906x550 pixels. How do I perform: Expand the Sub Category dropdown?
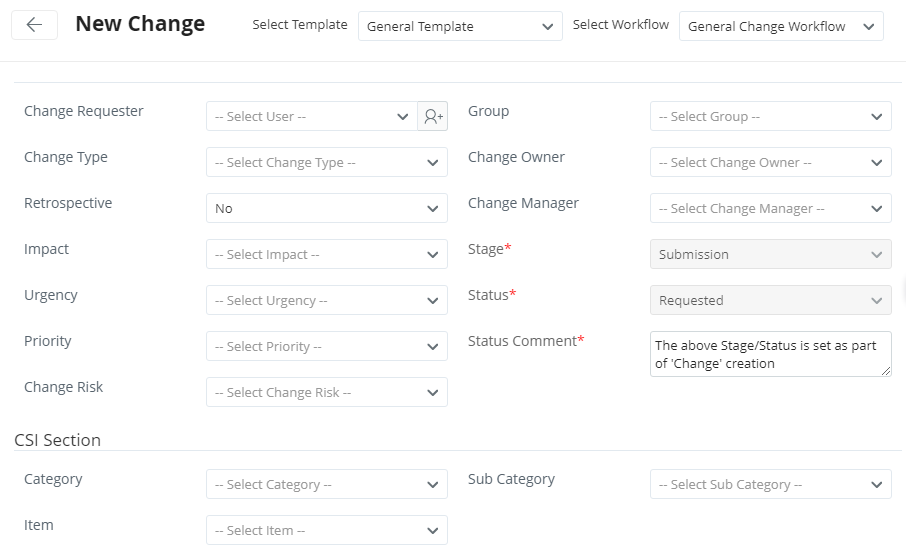point(770,485)
